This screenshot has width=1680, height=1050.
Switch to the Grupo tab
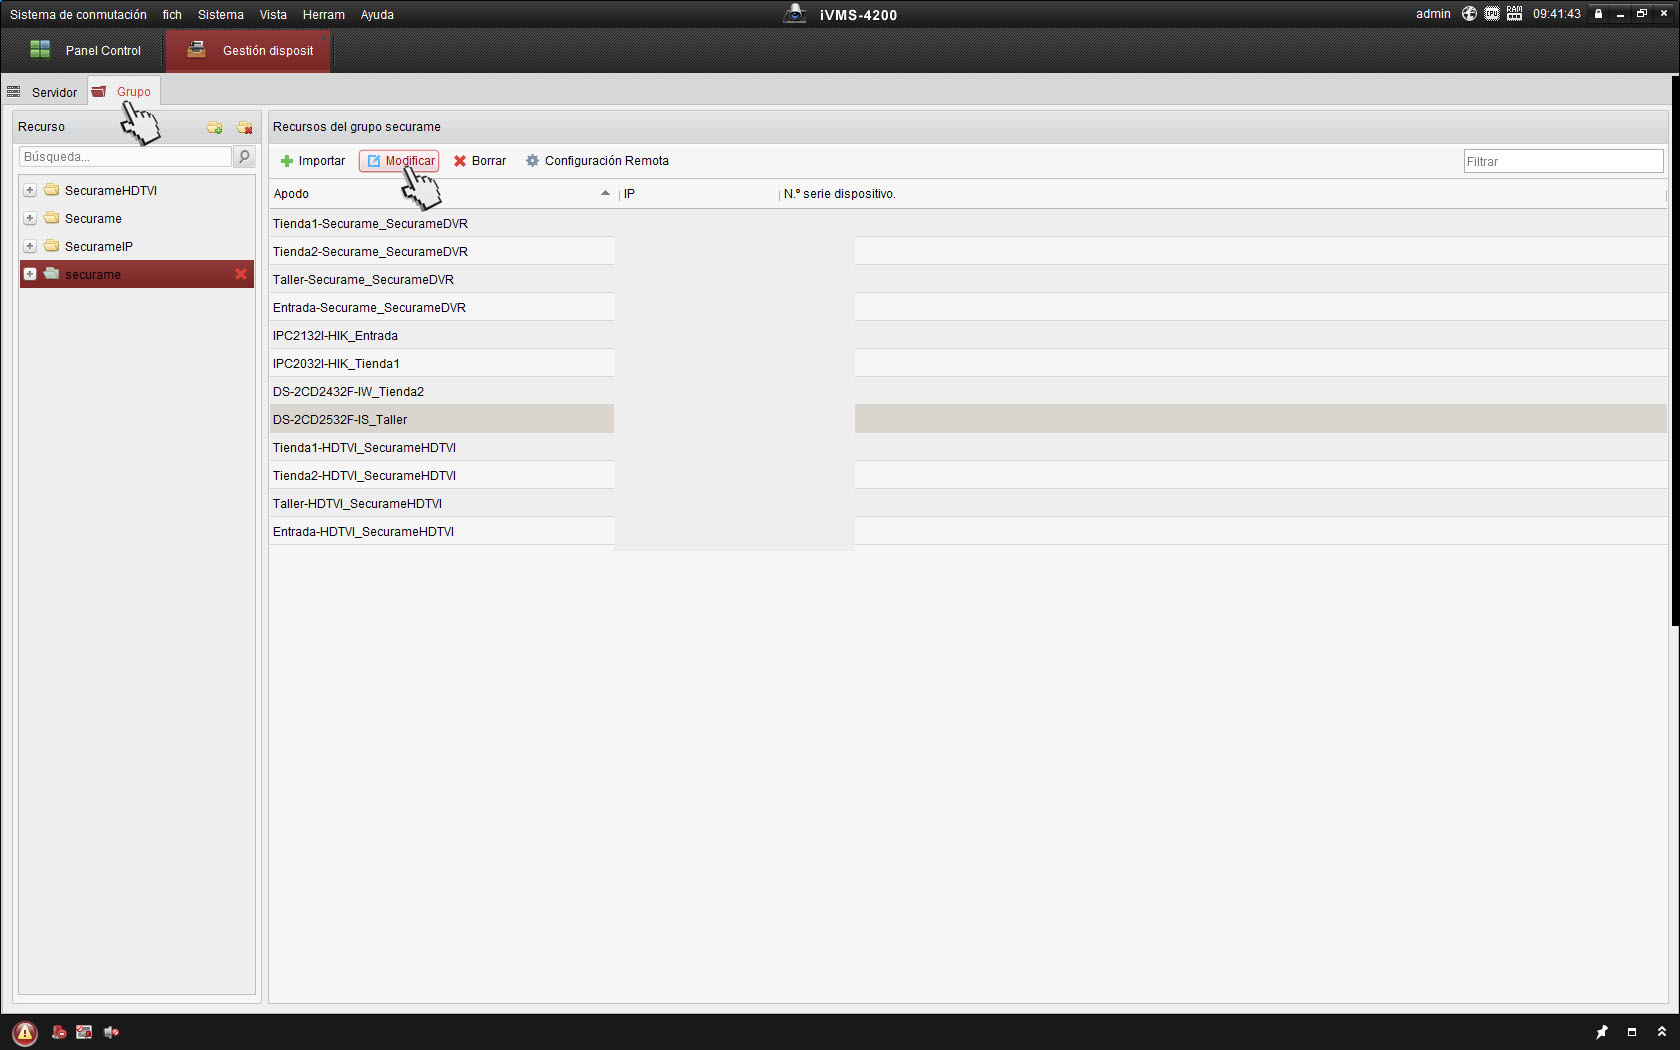[x=123, y=91]
